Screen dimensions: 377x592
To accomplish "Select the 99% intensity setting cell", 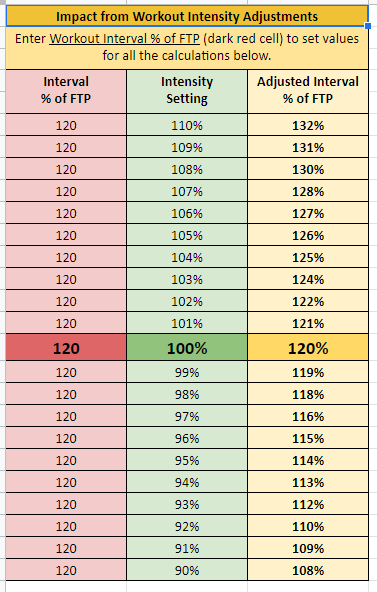I will (187, 372).
